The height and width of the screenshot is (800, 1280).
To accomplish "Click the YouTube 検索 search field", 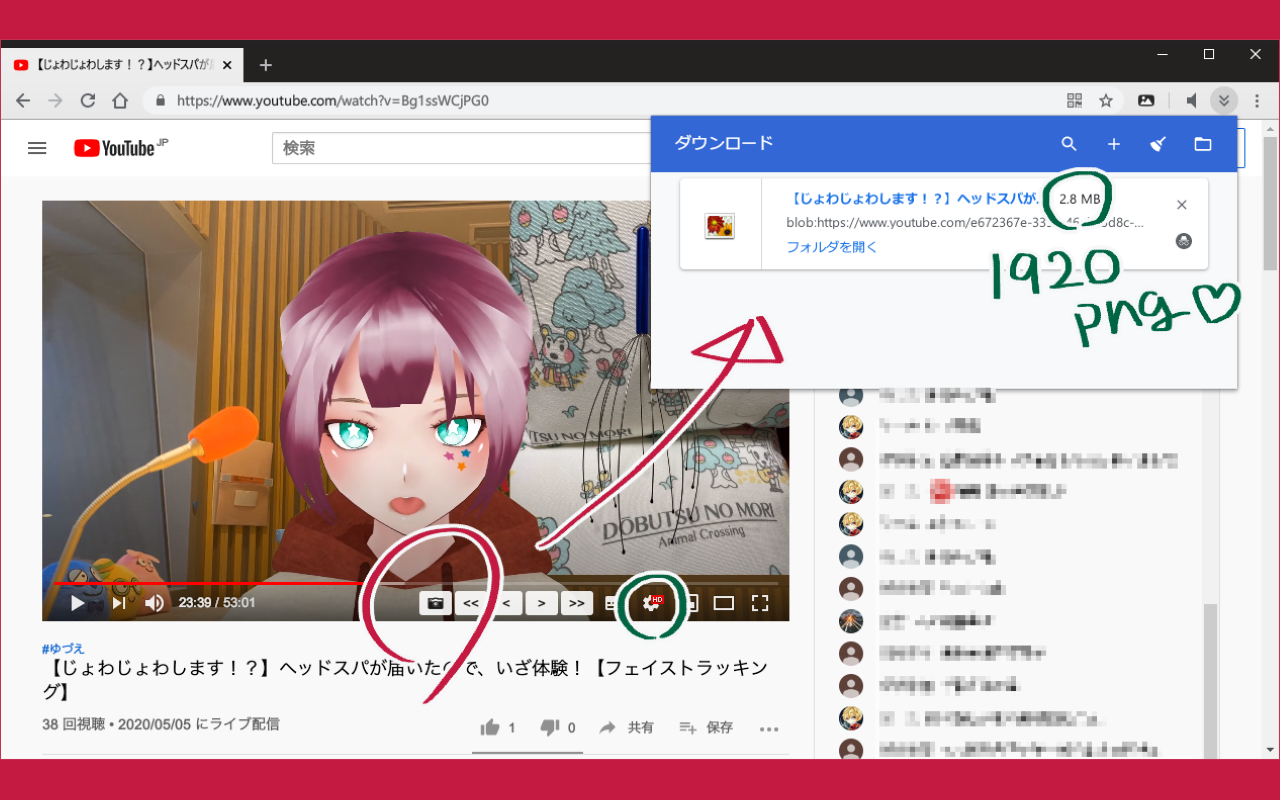I will point(460,148).
